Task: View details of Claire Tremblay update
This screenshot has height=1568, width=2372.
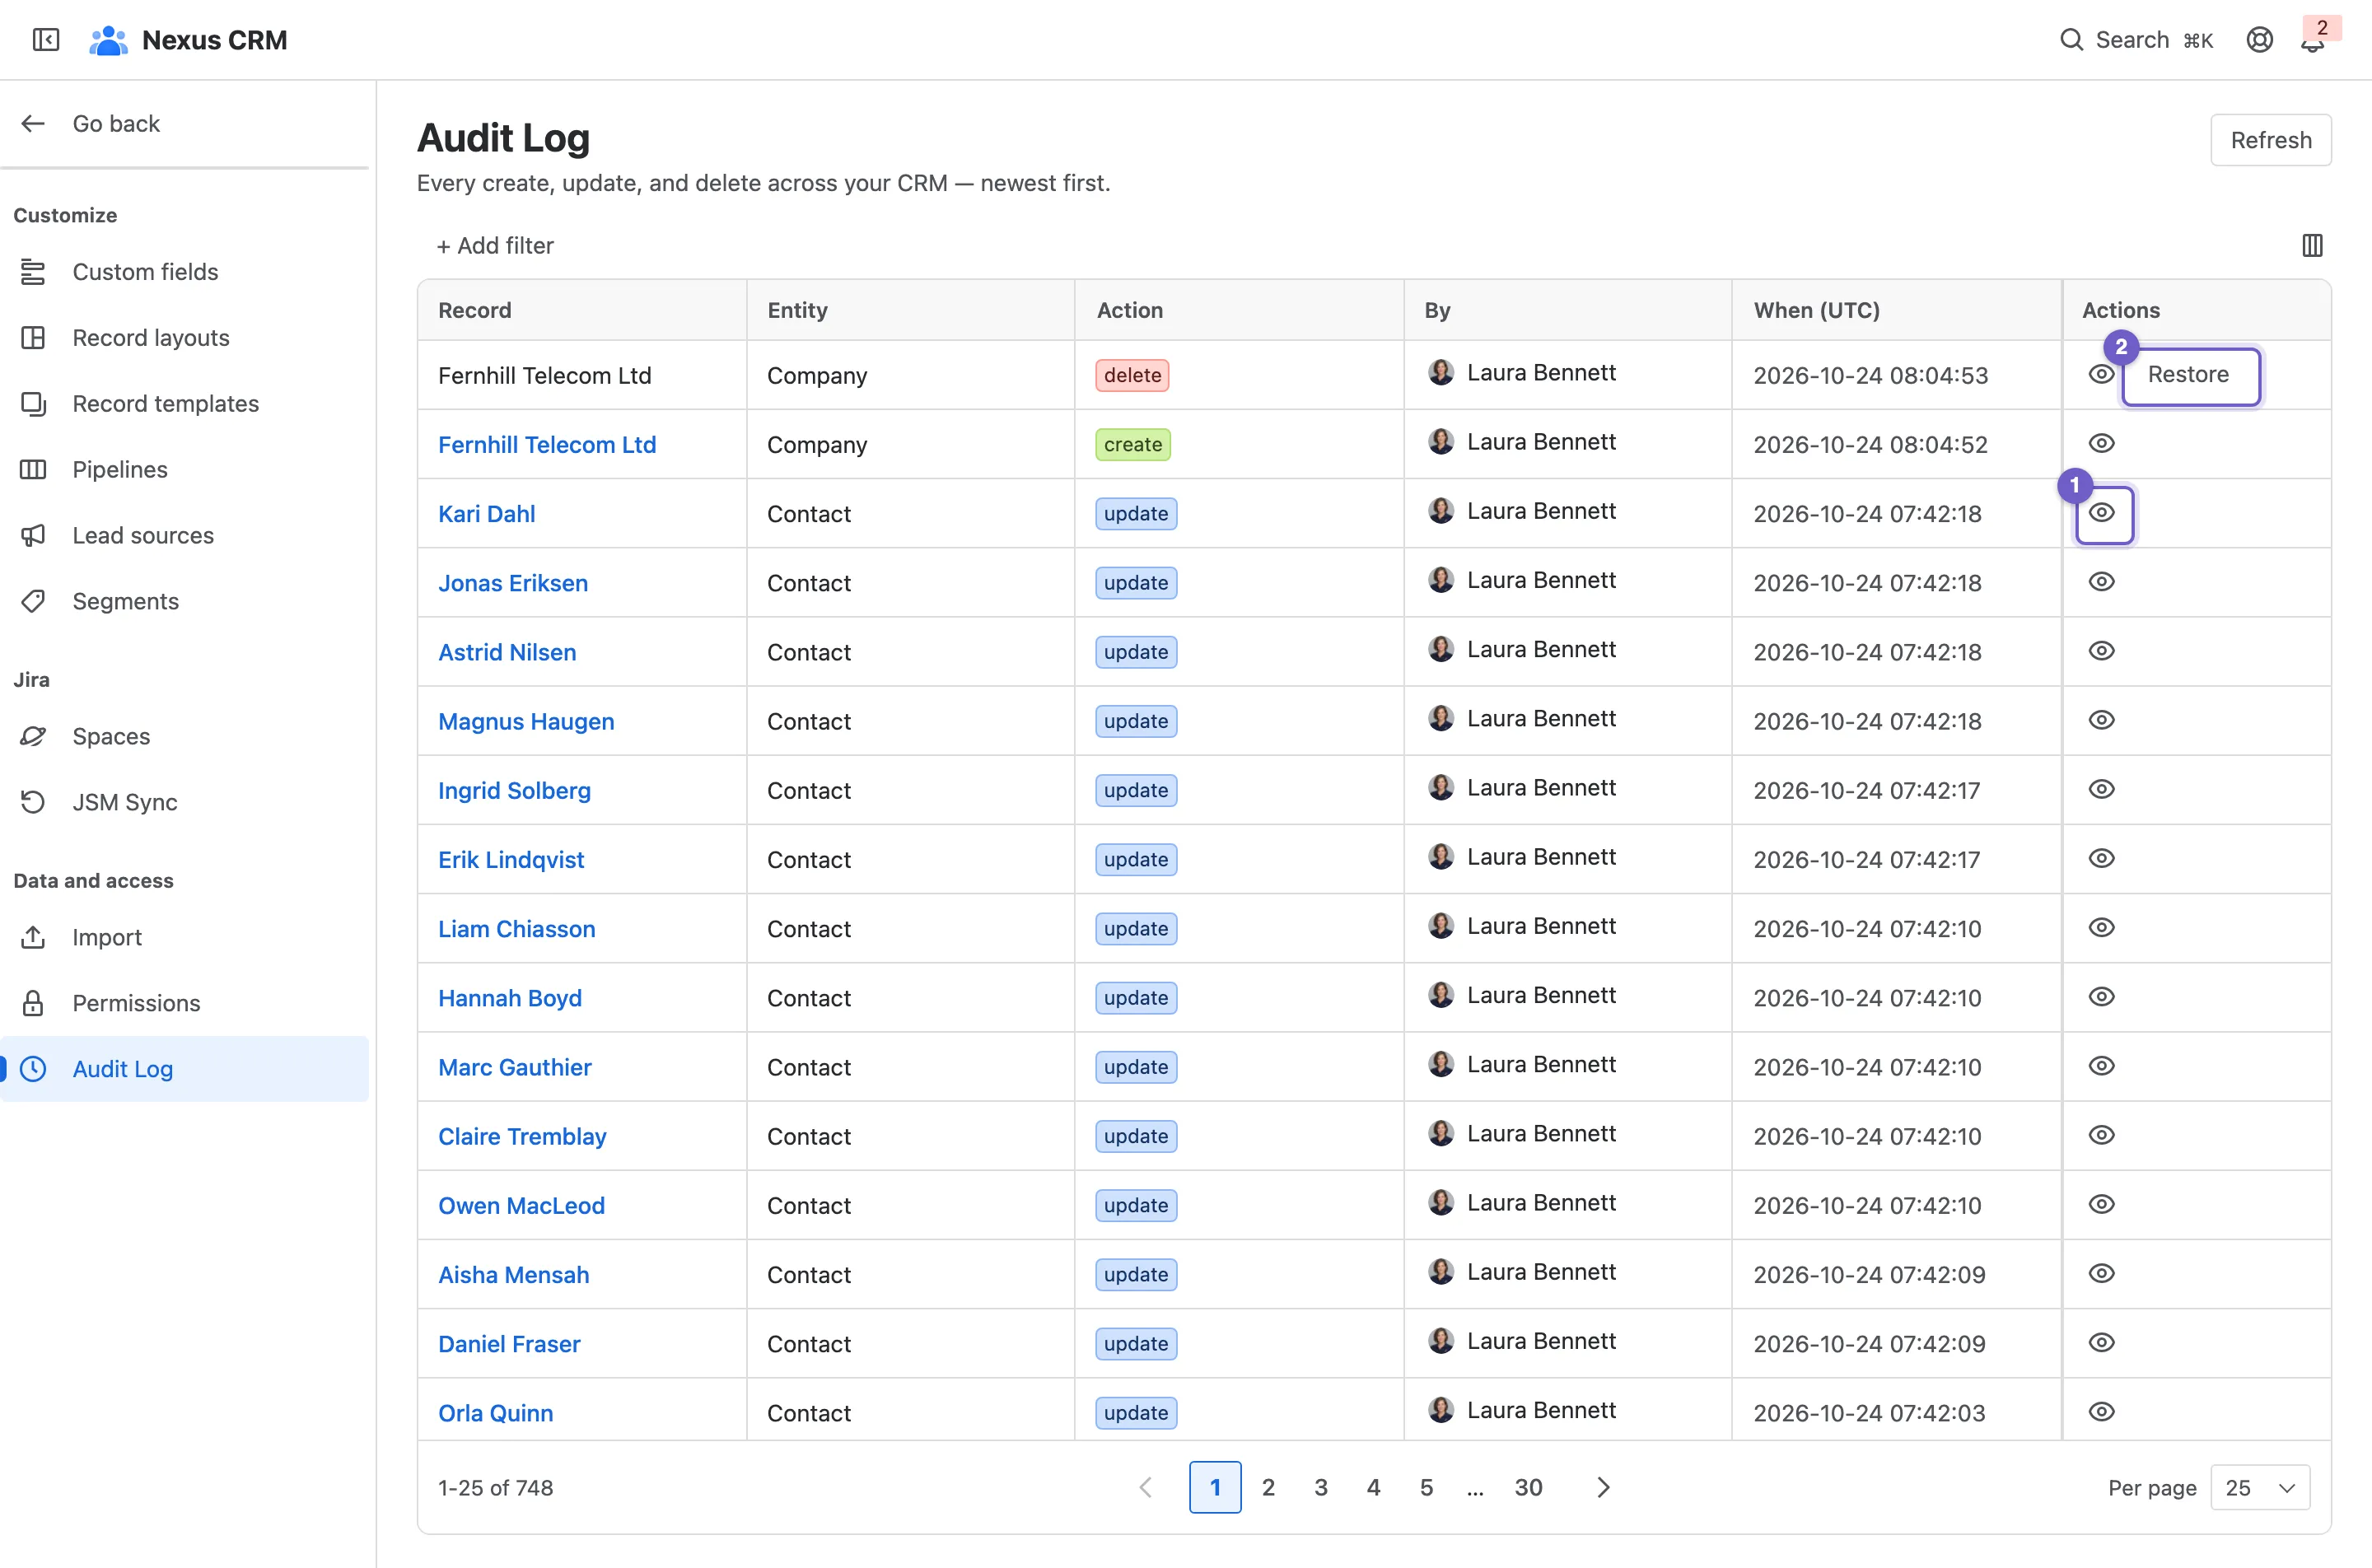Action: pos(2101,1135)
